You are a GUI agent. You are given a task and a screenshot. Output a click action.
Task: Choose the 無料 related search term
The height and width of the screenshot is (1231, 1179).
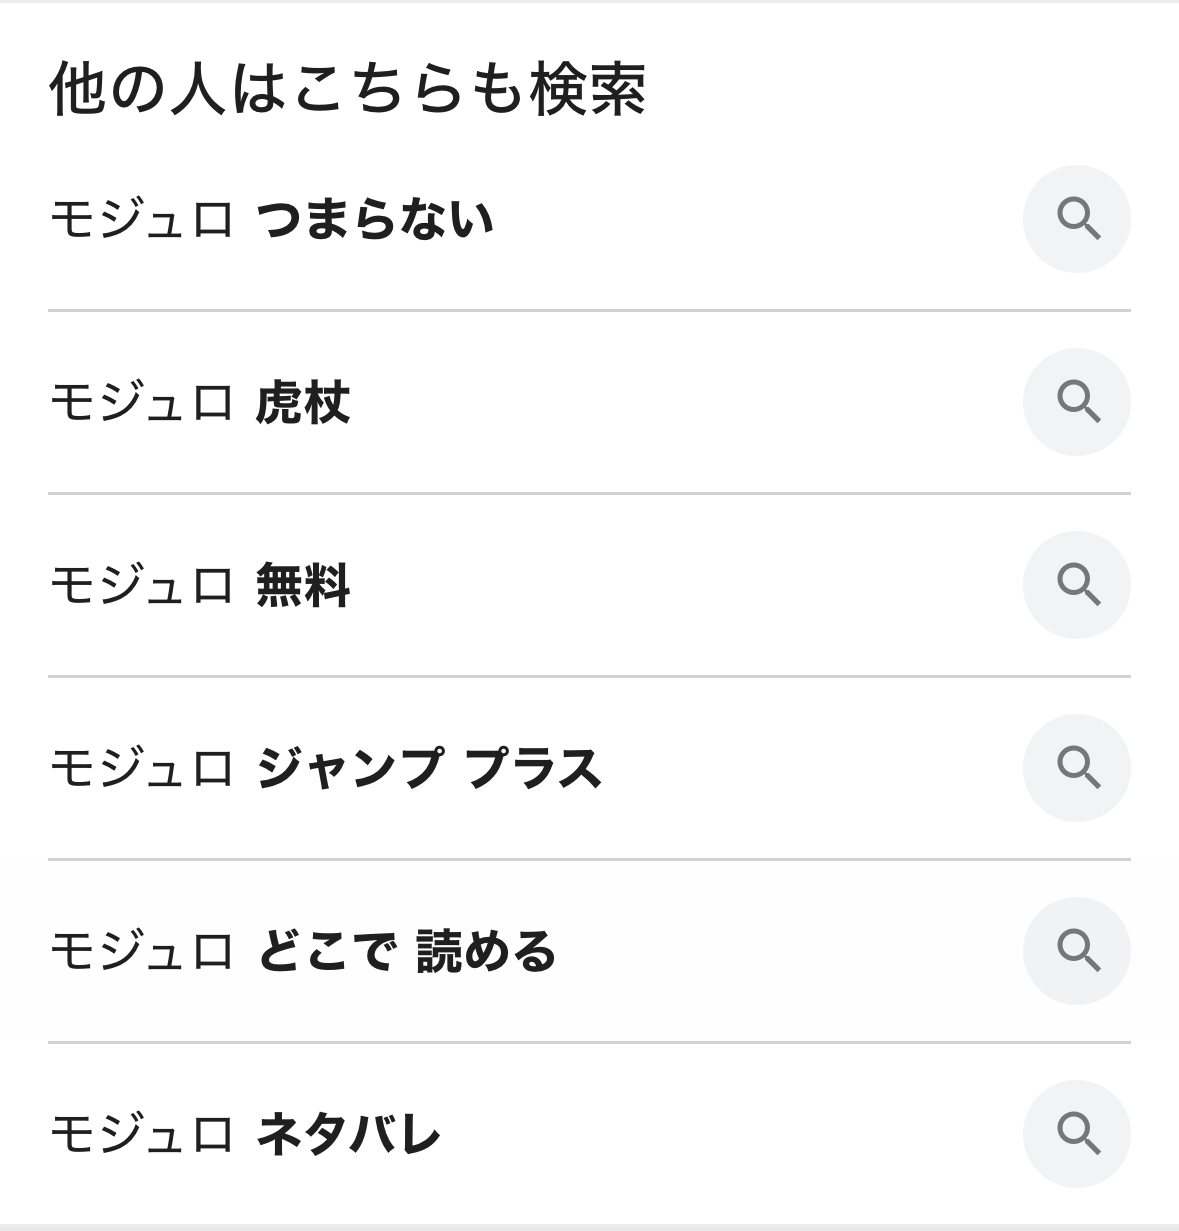[x=302, y=586]
